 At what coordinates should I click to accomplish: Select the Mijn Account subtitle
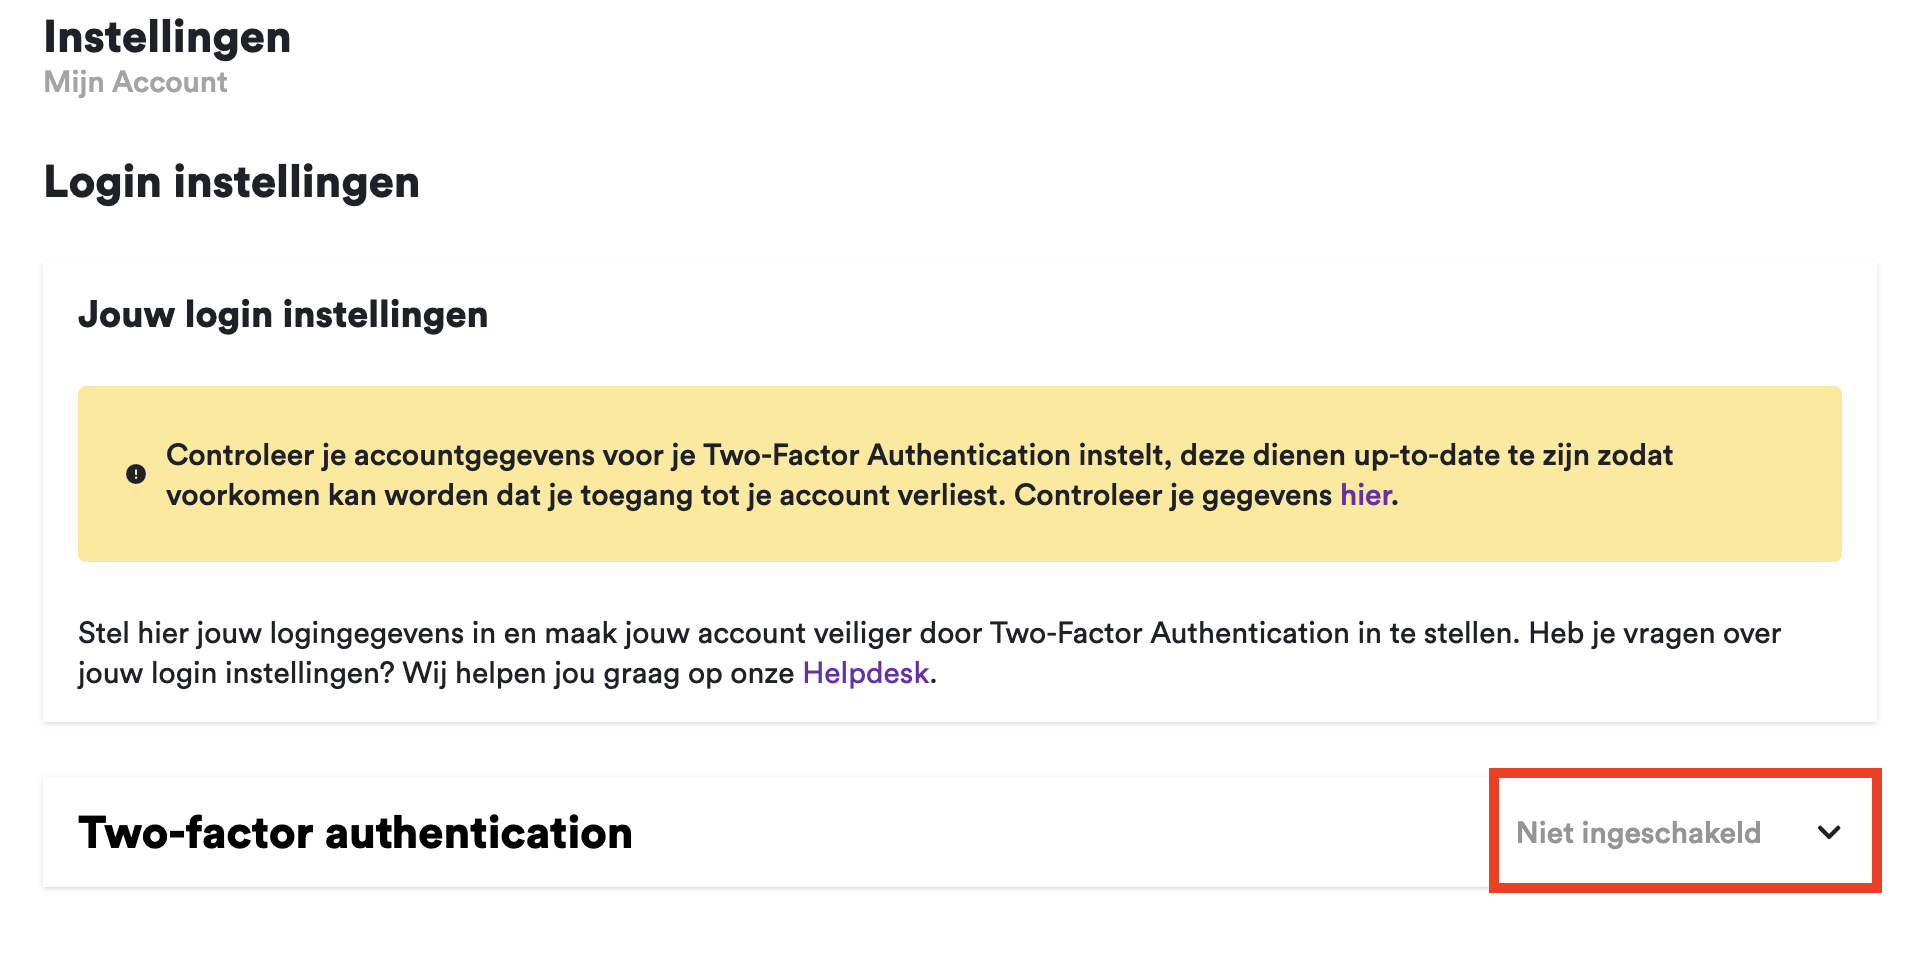136,82
